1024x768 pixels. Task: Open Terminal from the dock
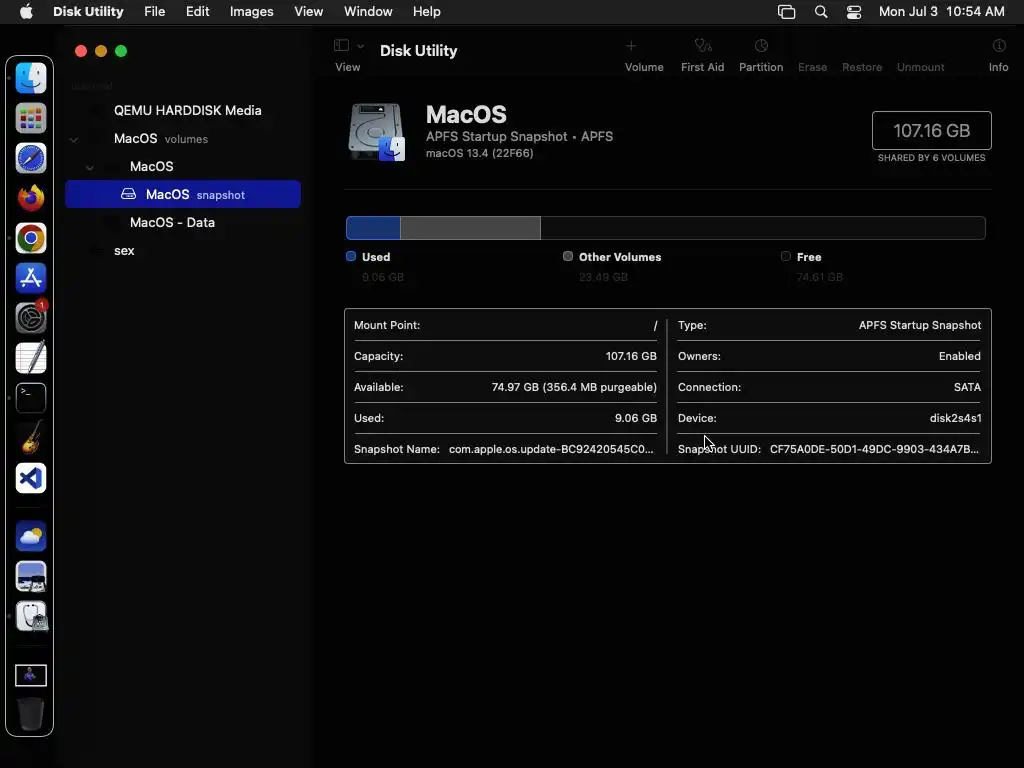(31, 398)
